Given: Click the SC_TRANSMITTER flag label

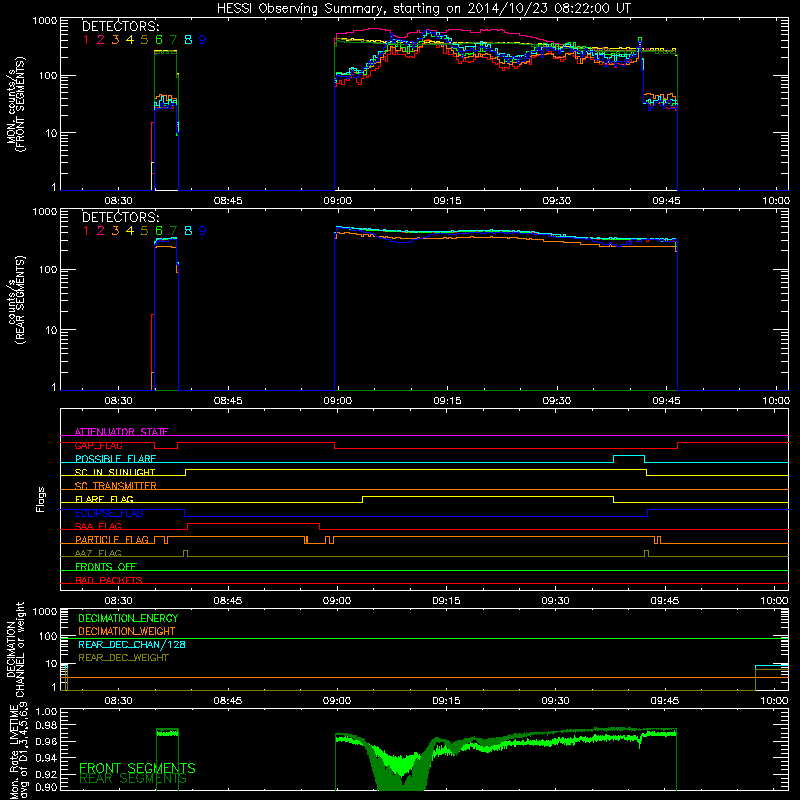Looking at the screenshot, I should [x=115, y=485].
